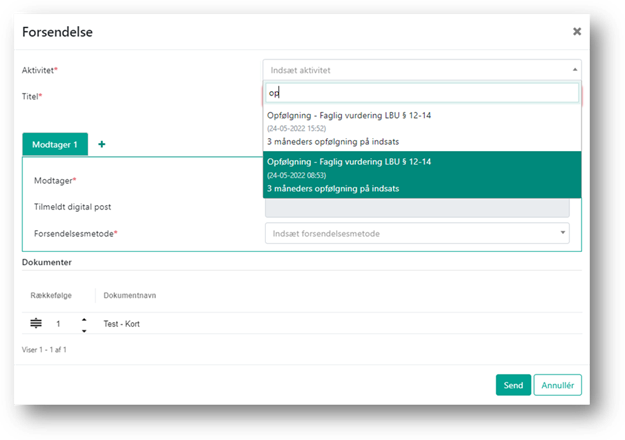Viewport: 625px width, 440px height.
Task: Increase document order with up arrow
Action: tap(83, 319)
